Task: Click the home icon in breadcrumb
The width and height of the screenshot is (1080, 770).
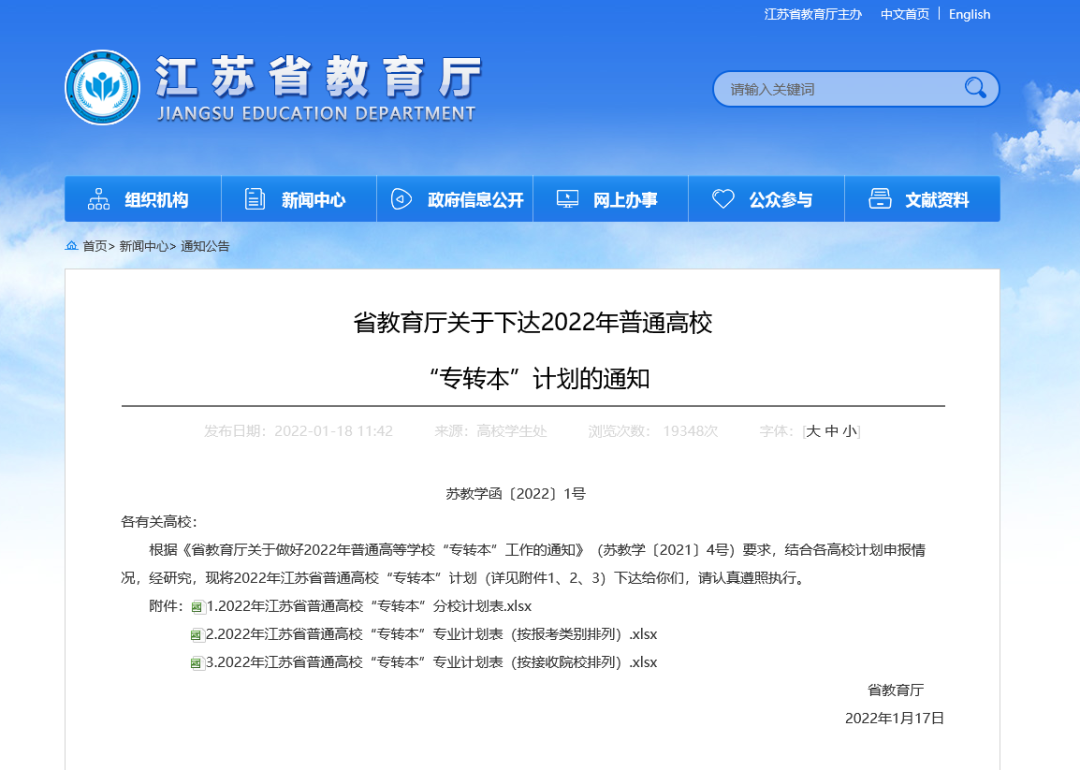Action: click(71, 246)
